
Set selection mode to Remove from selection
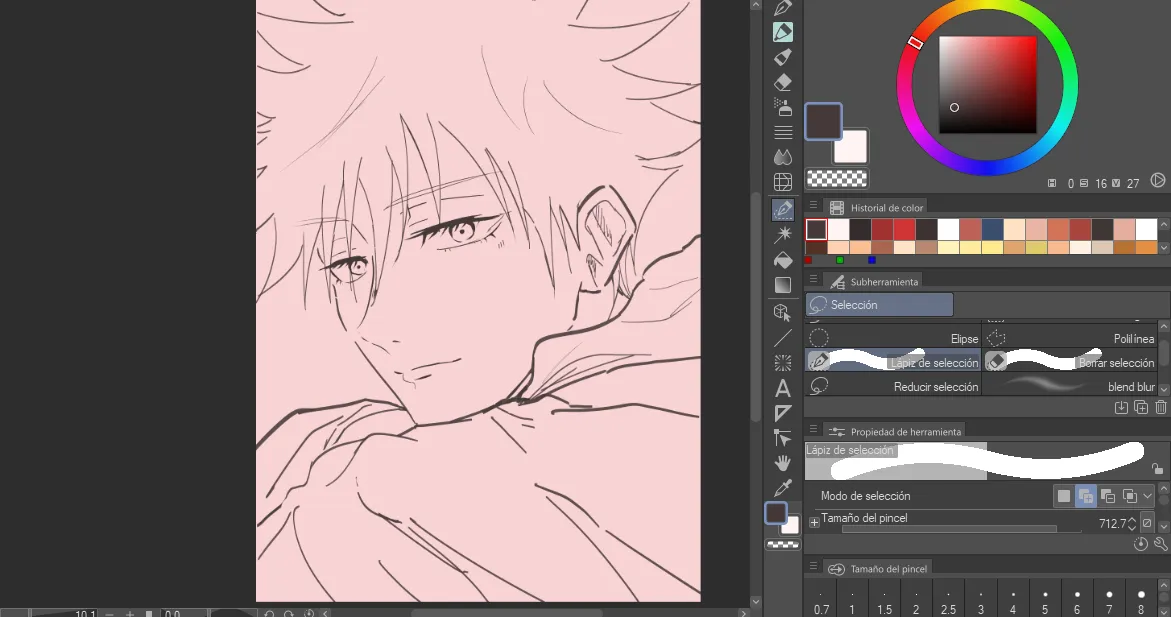pyautogui.click(x=1108, y=496)
